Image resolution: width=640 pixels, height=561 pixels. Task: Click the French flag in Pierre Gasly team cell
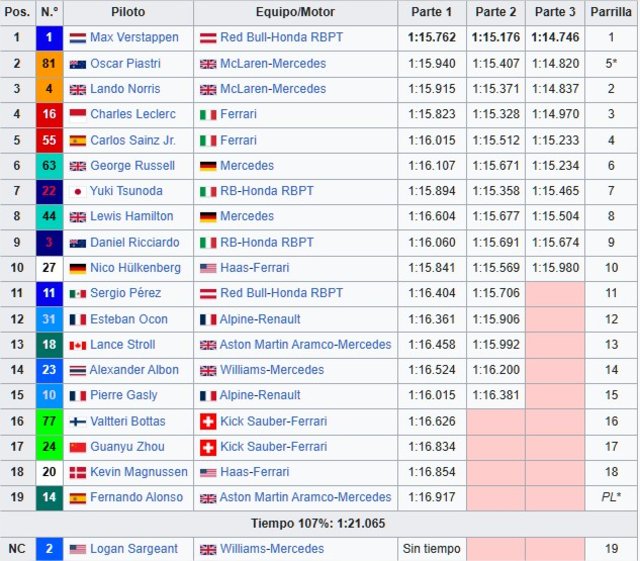[208, 396]
